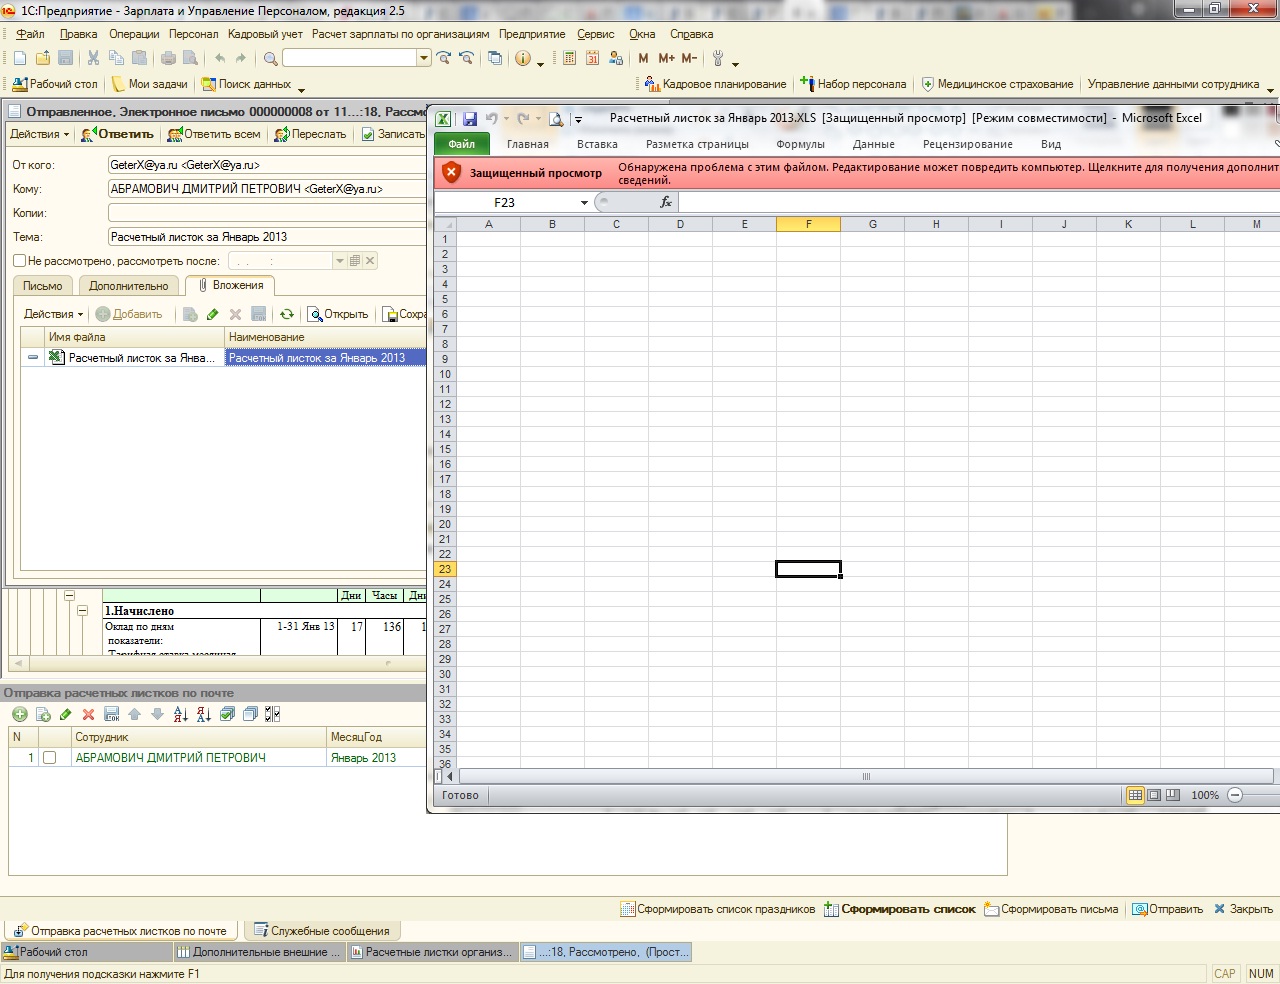The height and width of the screenshot is (984, 1280).
Task: Click Ответить button
Action: pos(118,134)
